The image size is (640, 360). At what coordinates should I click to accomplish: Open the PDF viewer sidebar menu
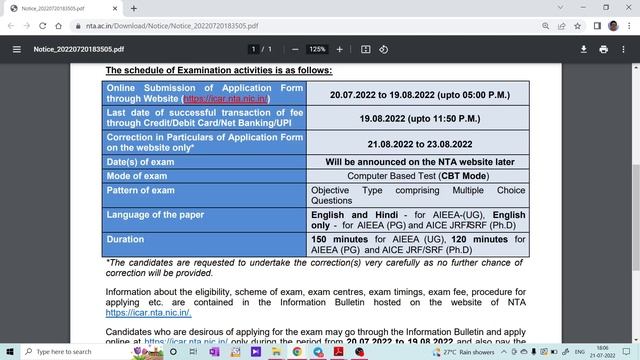pyautogui.click(x=17, y=49)
